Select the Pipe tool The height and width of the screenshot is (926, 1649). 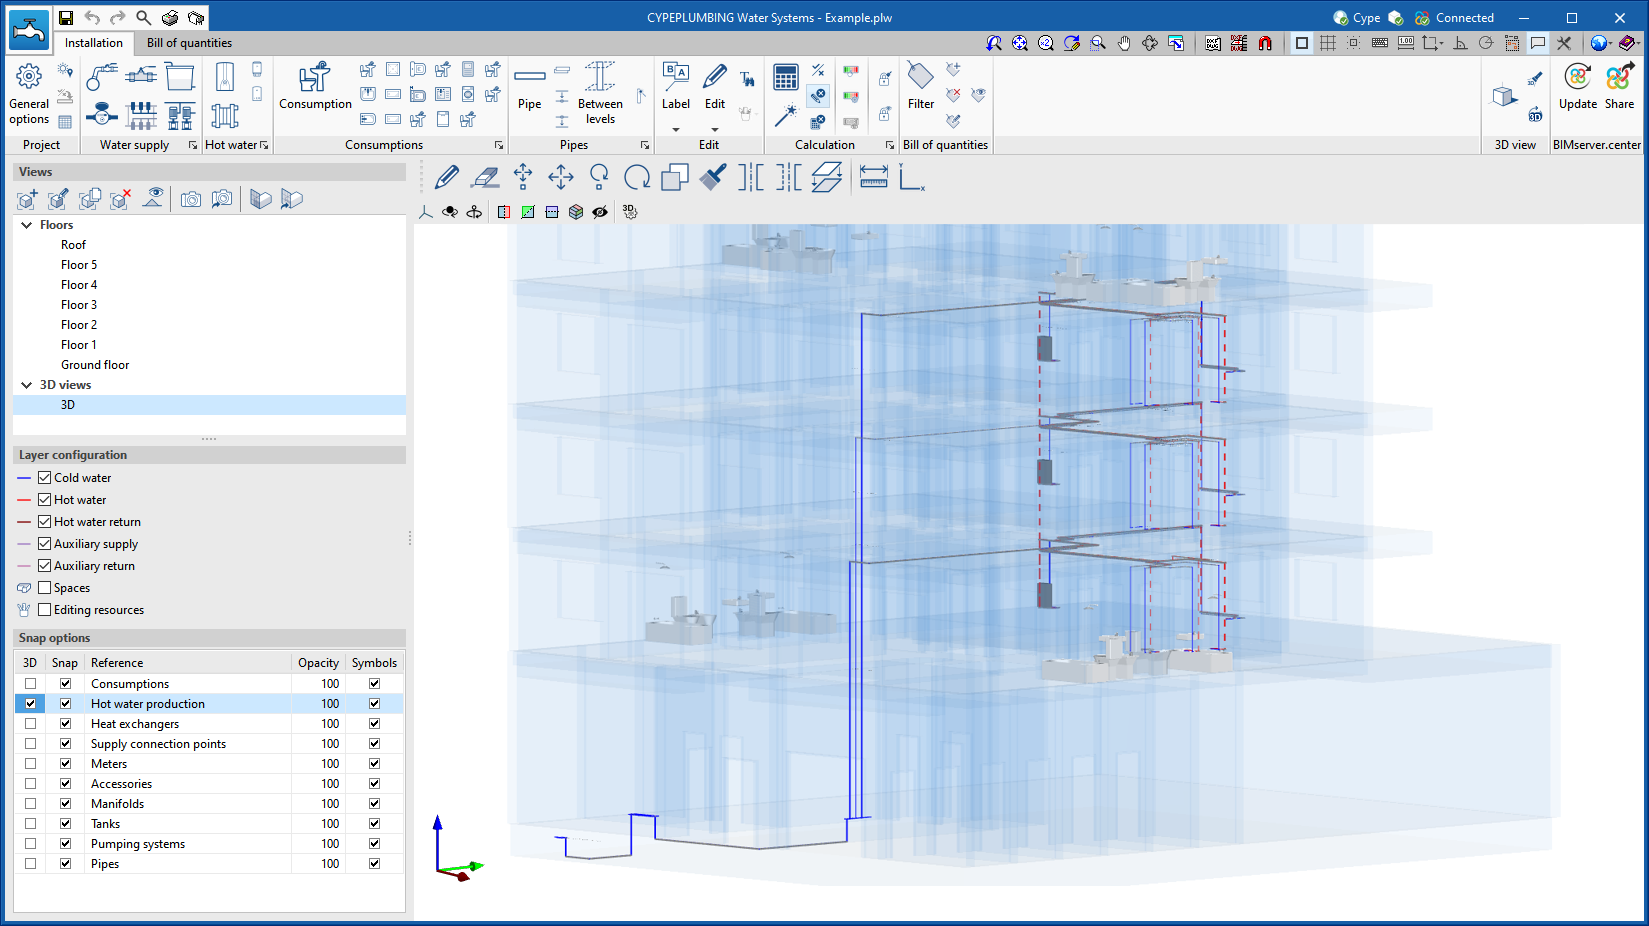[x=529, y=86]
